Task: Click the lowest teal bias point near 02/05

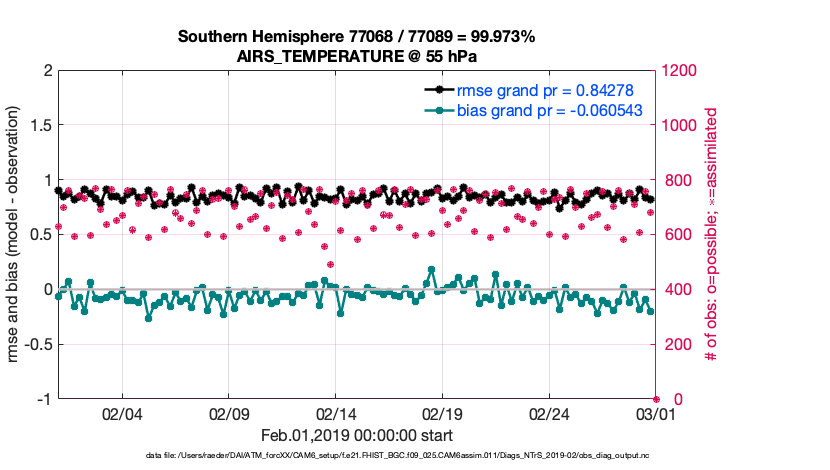Action: coord(149,318)
